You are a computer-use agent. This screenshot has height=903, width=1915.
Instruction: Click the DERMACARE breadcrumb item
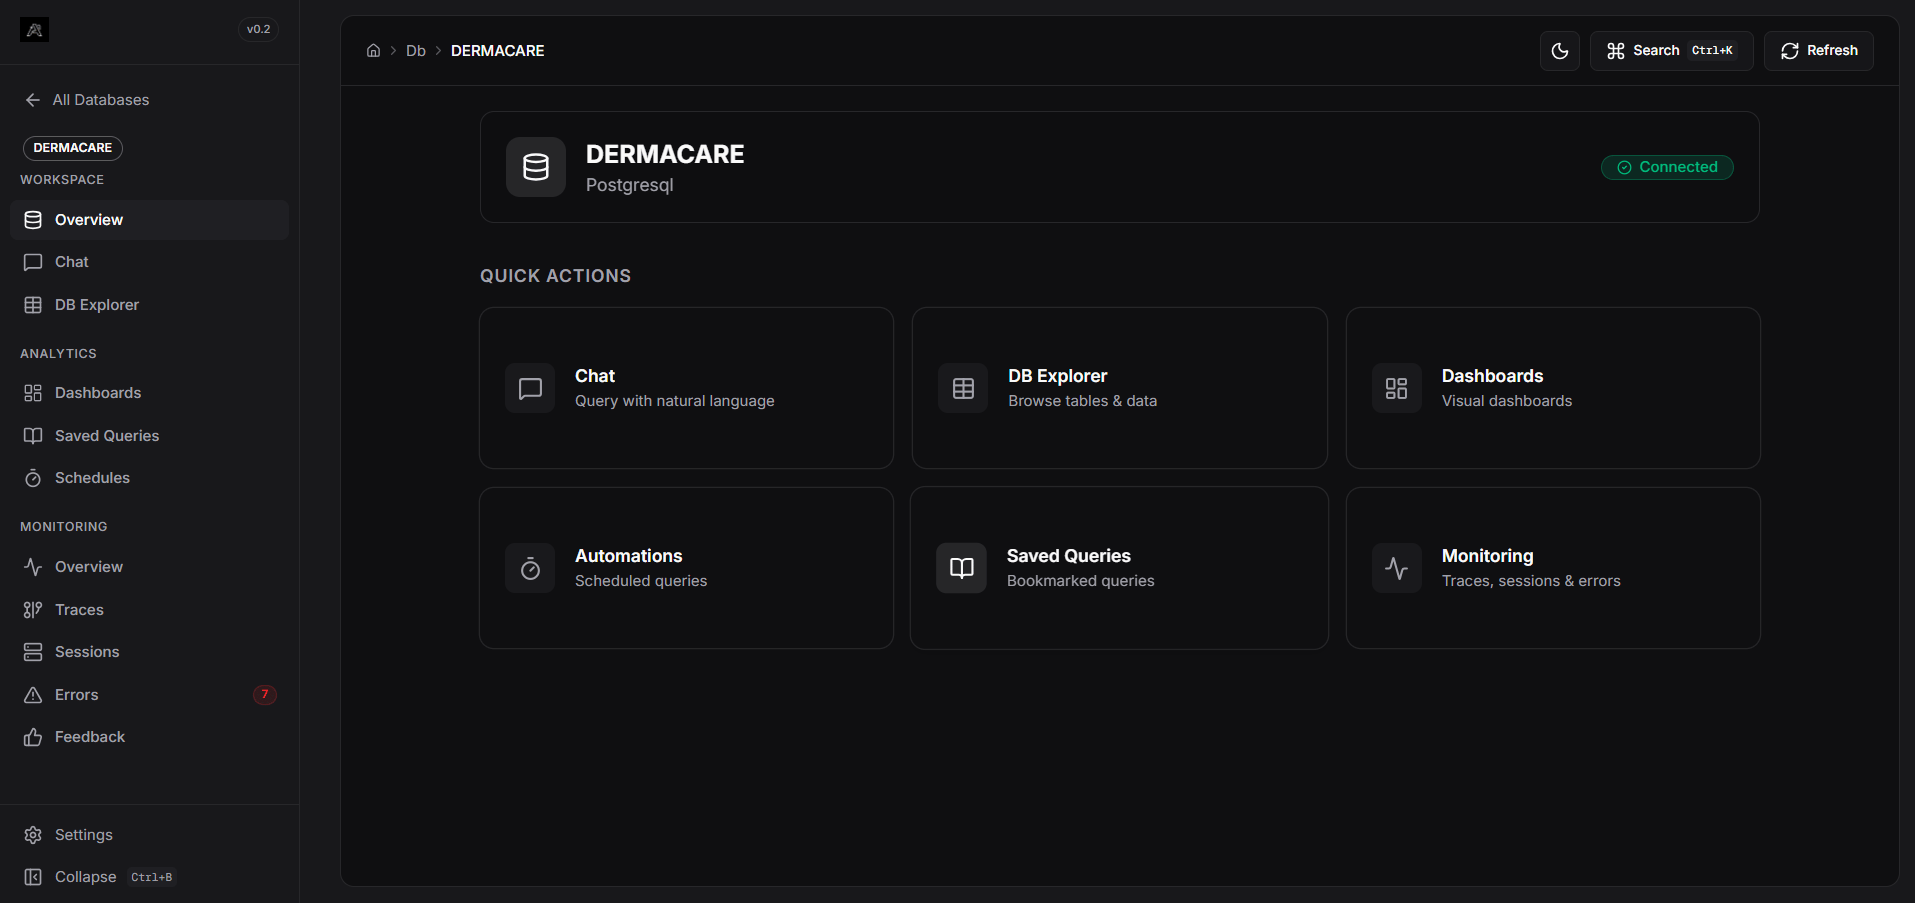[x=498, y=51]
